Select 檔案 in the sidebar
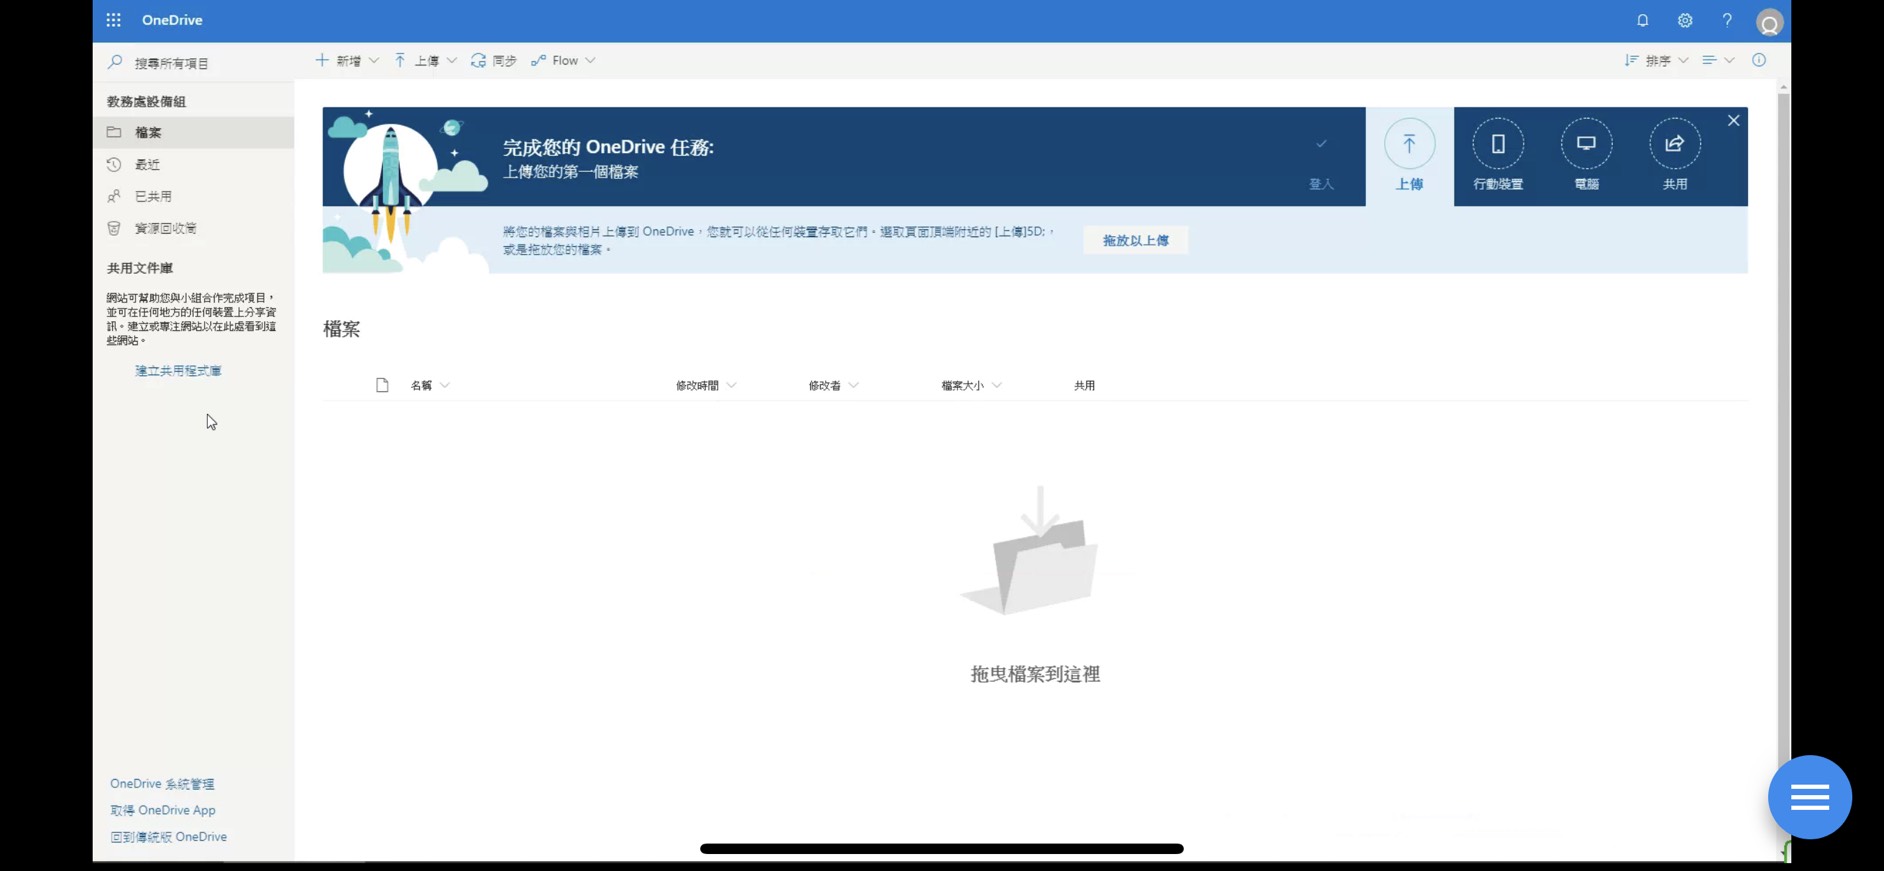This screenshot has height=871, width=1884. (194, 132)
